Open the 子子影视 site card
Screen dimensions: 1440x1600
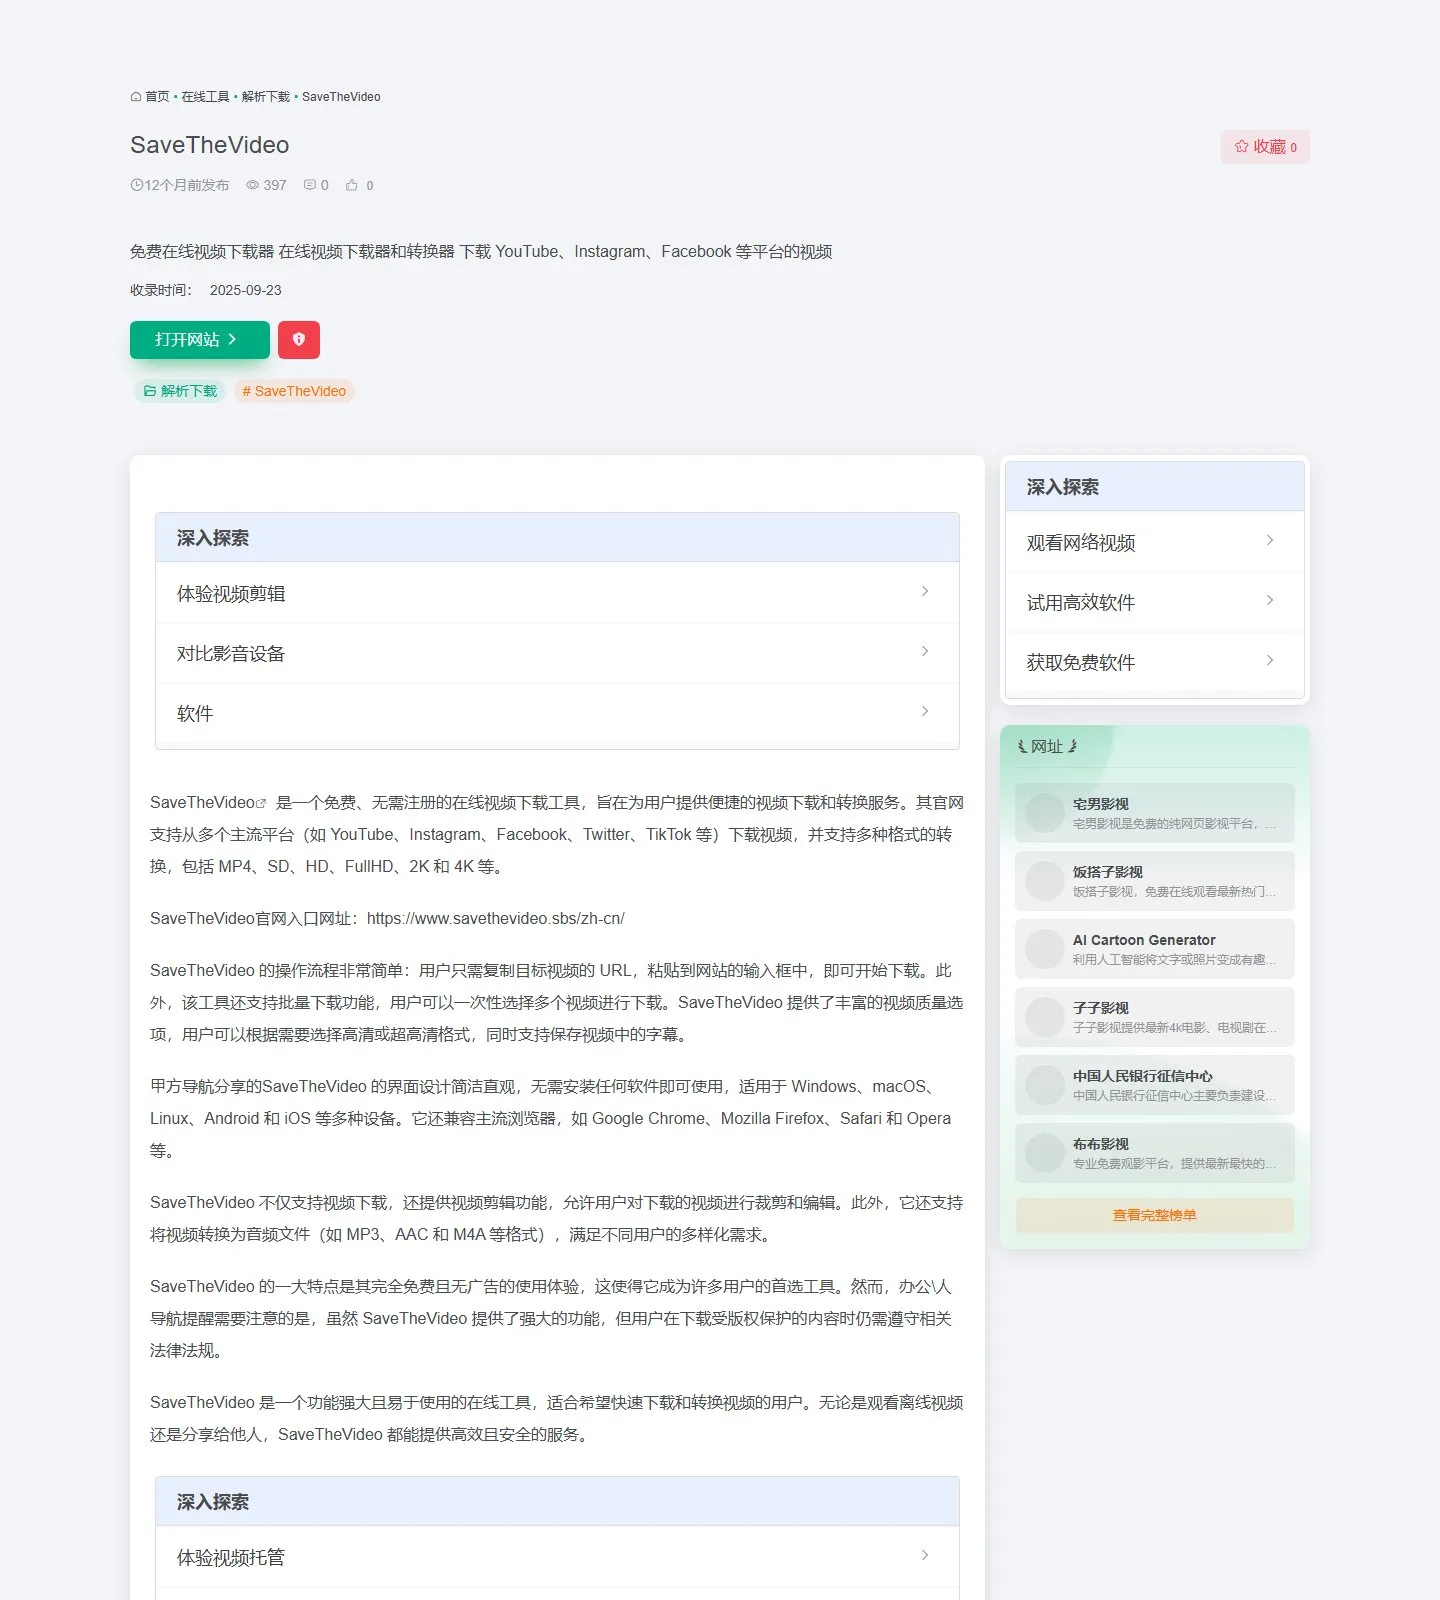click(x=1155, y=1017)
